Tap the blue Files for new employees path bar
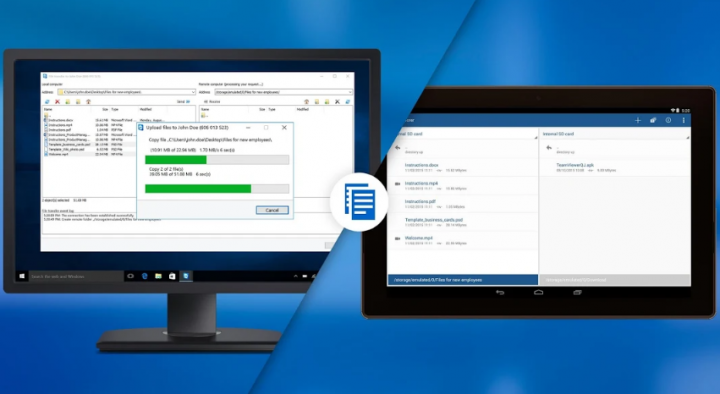Image resolution: width=720 pixels, height=394 pixels. click(463, 280)
